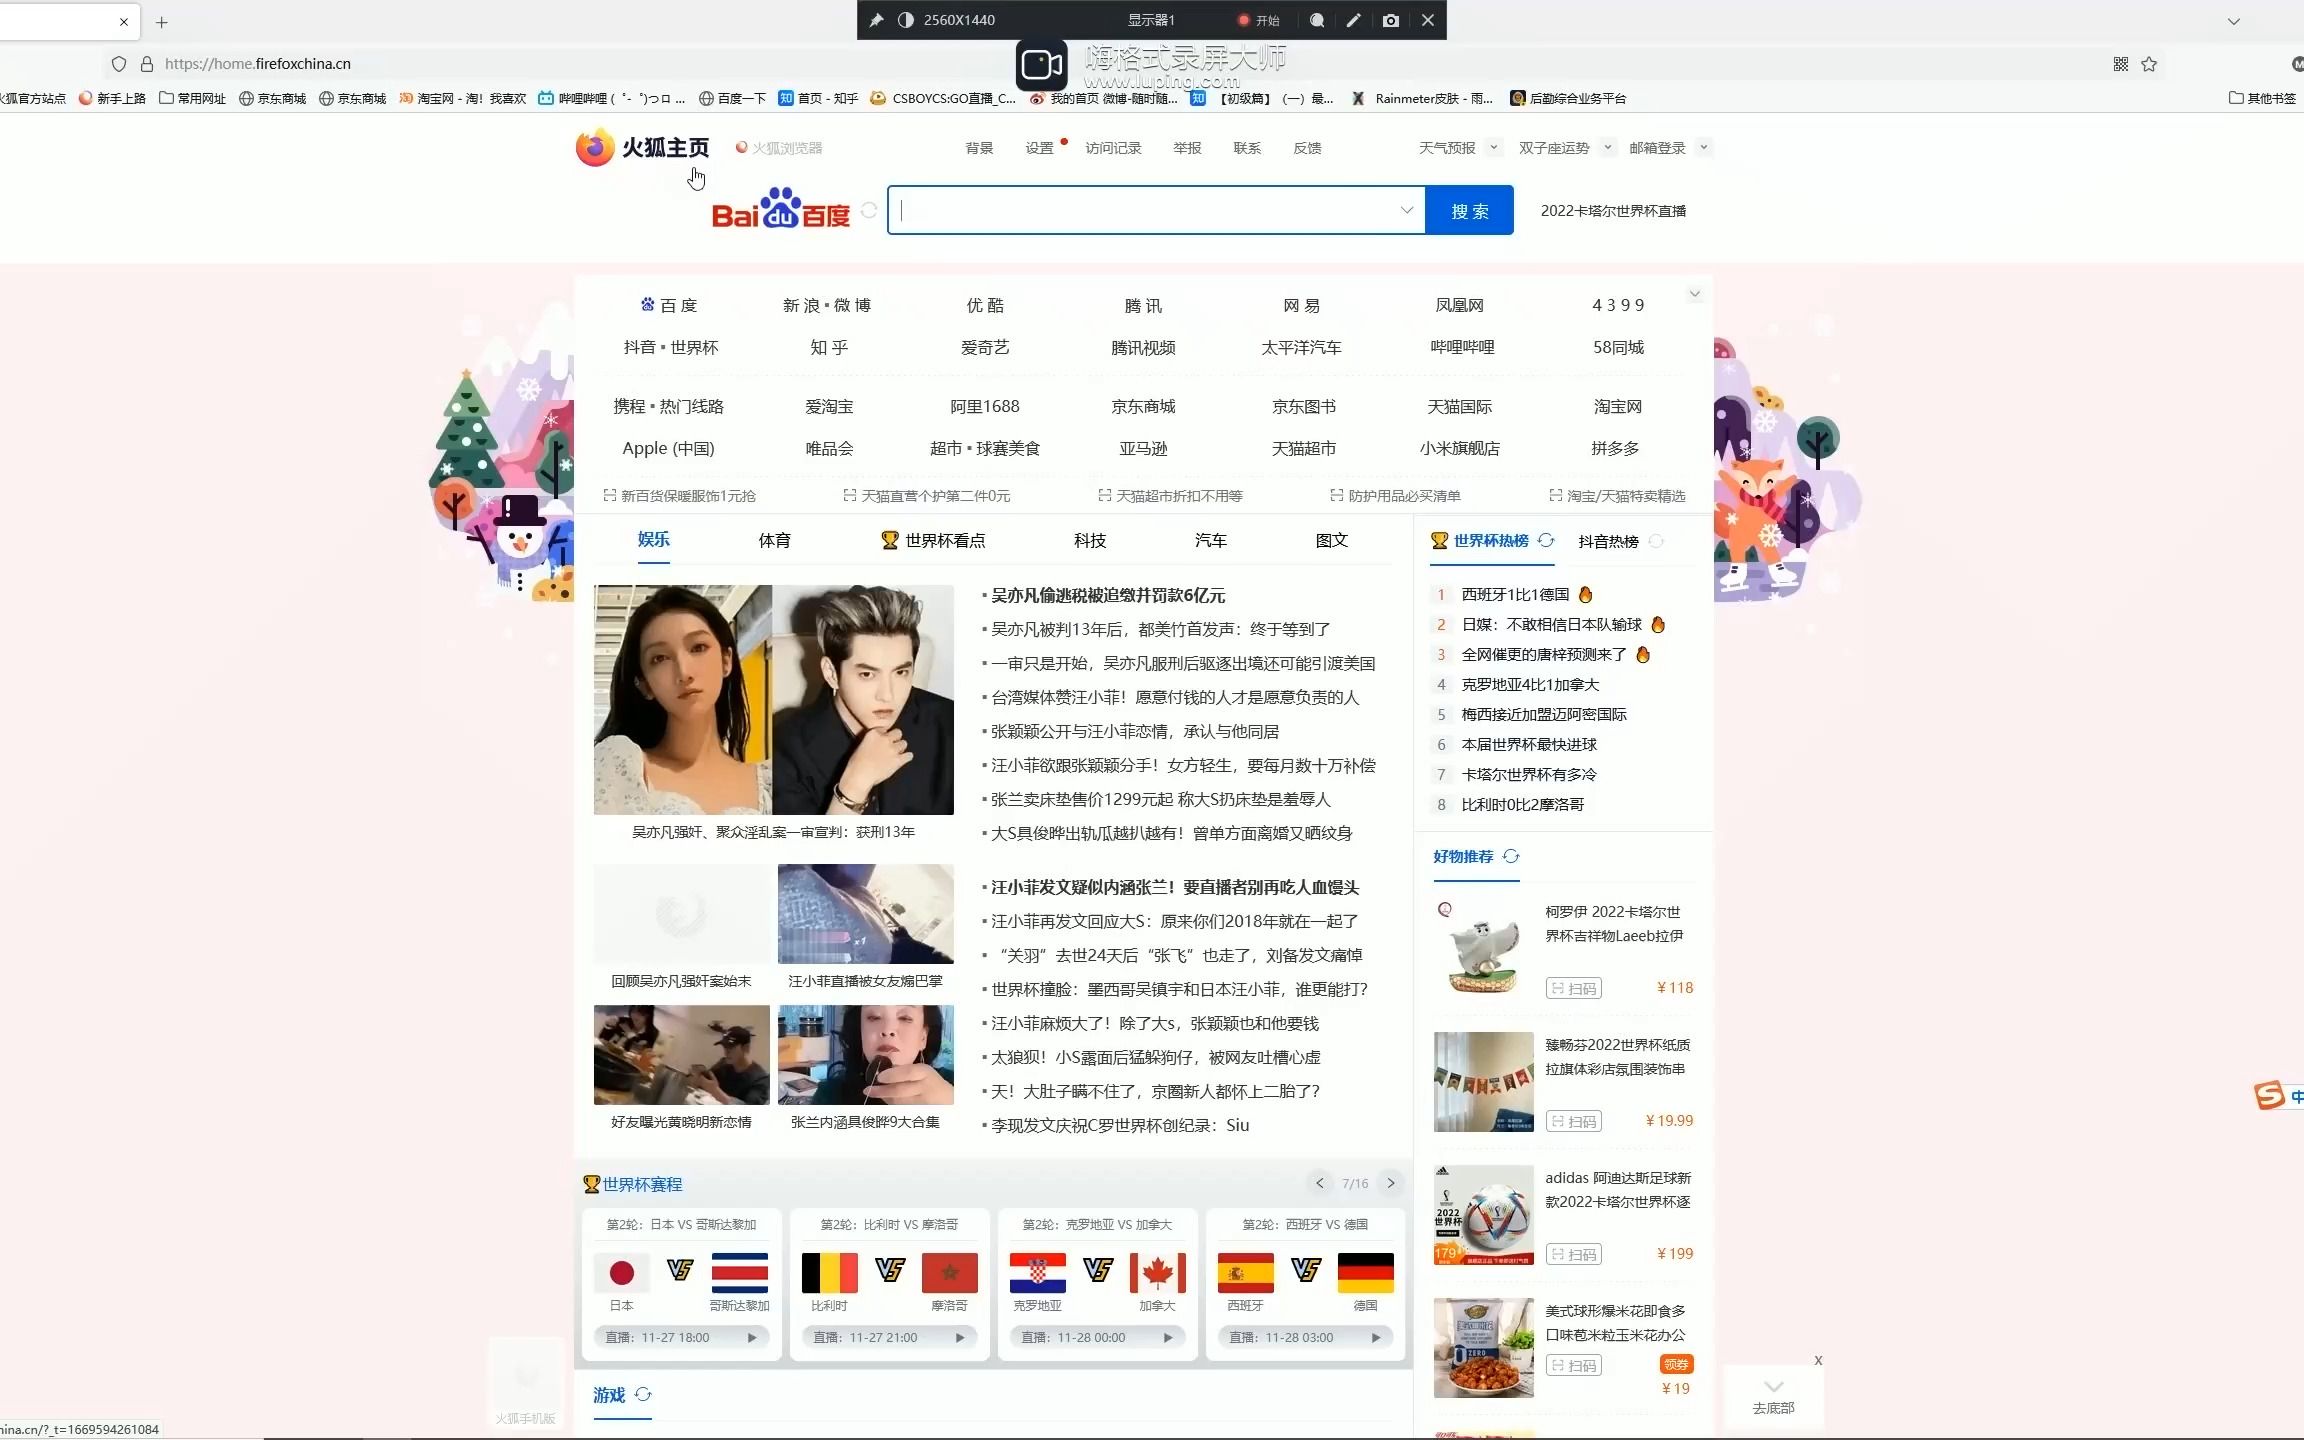Screen dimensions: 2304x1440
Task: Click the 搜索 search button
Action: point(1469,210)
